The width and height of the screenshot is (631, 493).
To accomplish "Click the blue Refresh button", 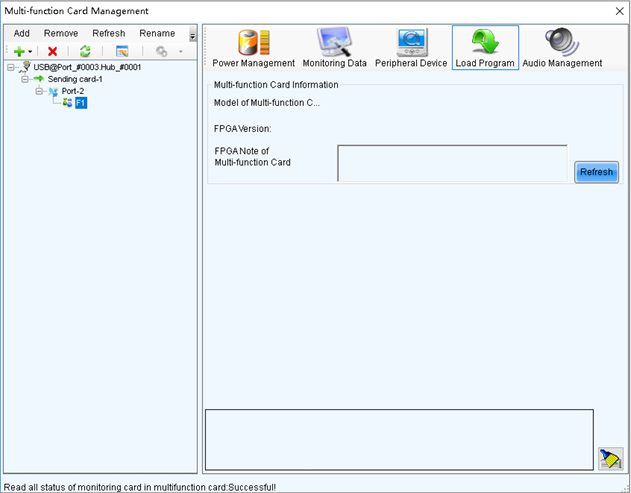I will [596, 172].
